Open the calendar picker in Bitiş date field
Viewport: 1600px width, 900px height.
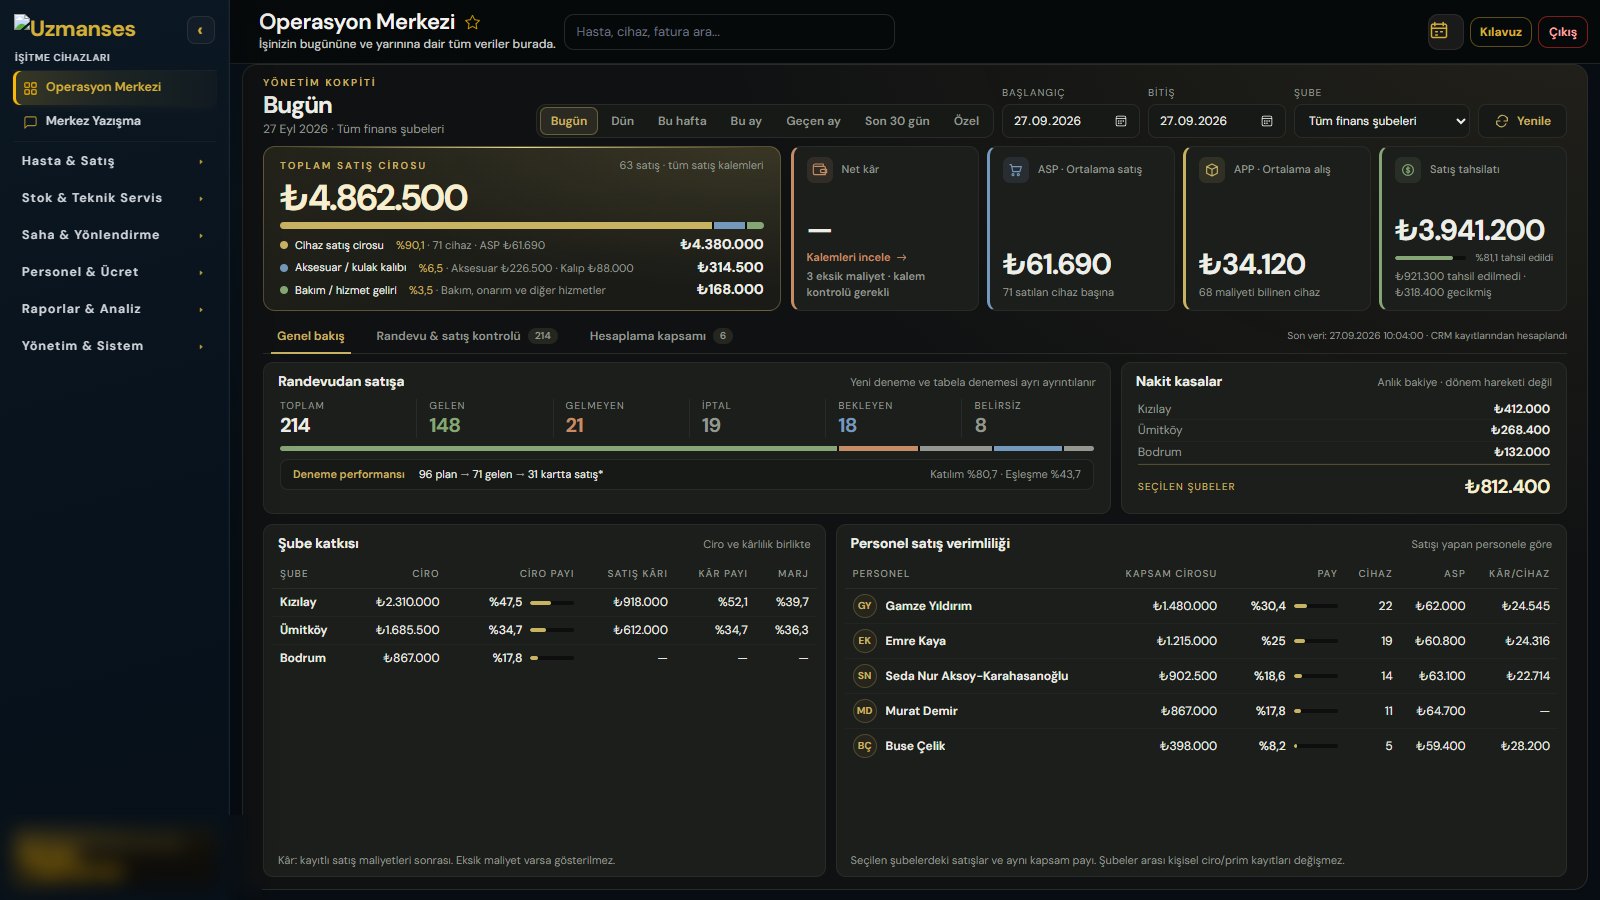click(x=1267, y=121)
